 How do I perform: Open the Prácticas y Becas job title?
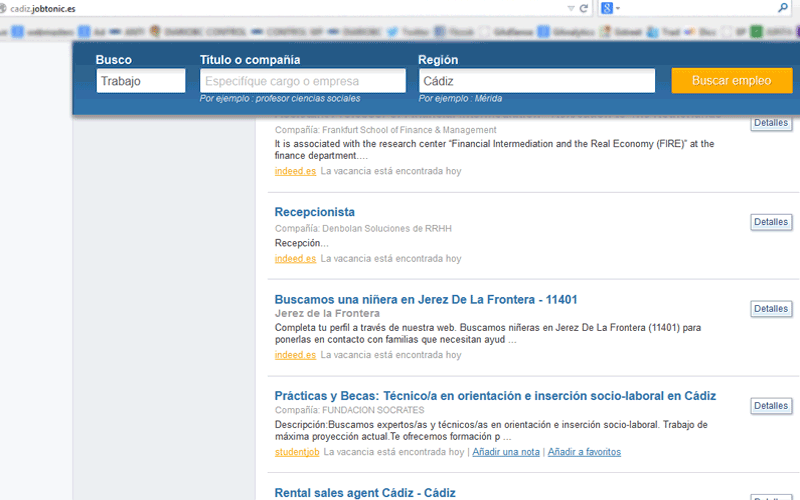(x=494, y=396)
